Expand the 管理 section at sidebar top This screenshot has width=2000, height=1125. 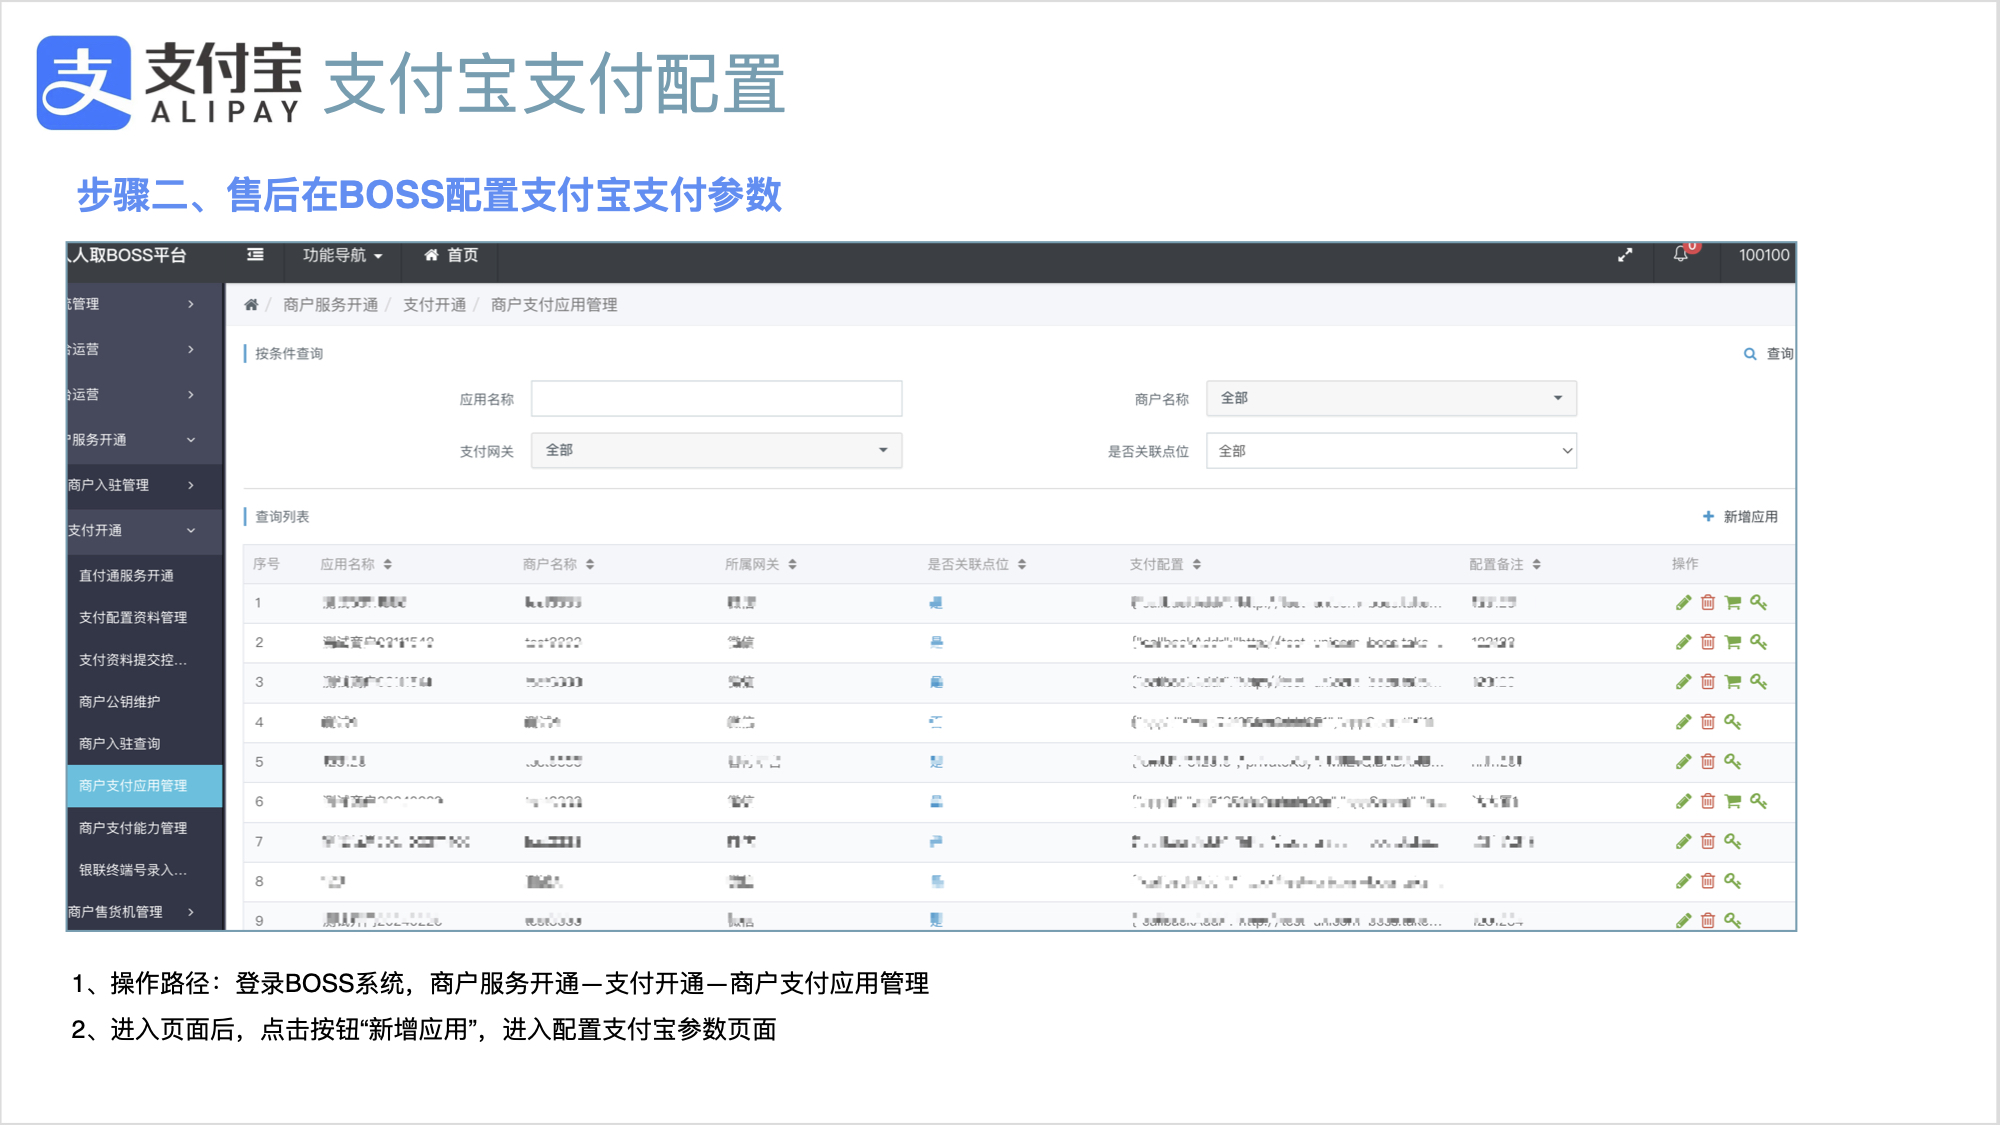coord(145,304)
